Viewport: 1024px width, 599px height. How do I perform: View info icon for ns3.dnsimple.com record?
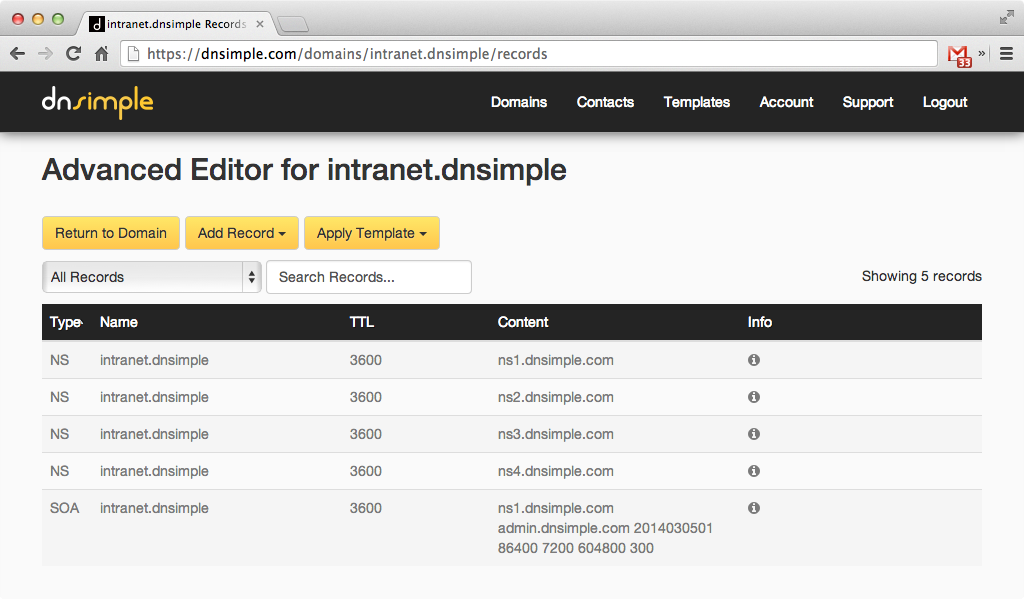pyautogui.click(x=754, y=434)
